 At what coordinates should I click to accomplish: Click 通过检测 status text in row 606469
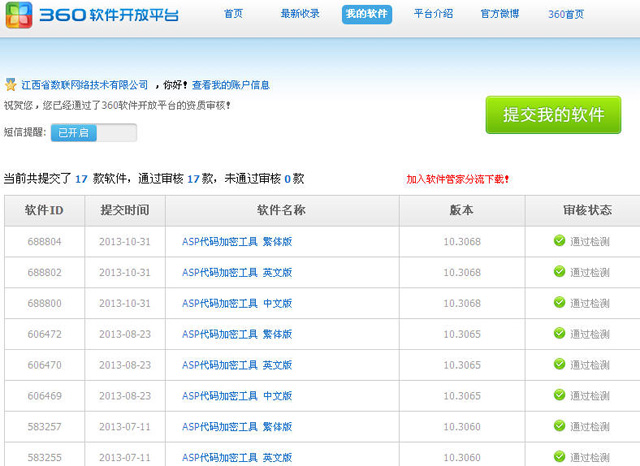(x=590, y=396)
